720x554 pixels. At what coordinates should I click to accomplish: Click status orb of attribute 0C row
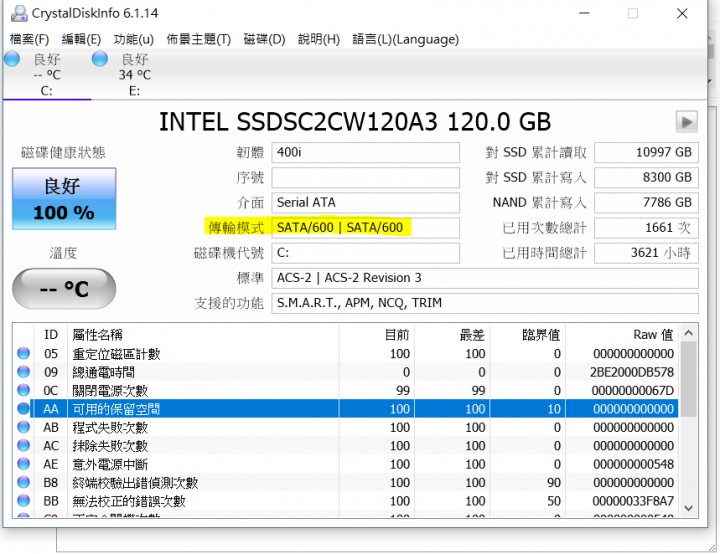click(x=23, y=390)
